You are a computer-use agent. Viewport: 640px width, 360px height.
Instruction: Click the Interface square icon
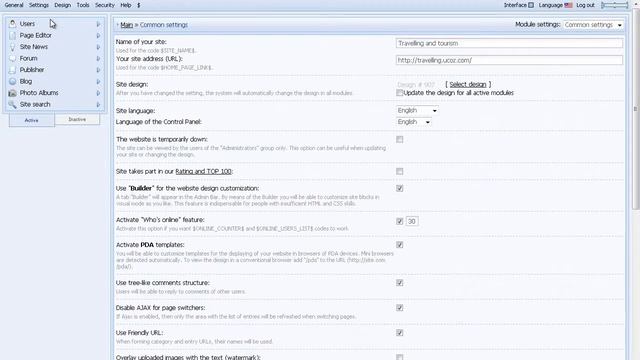(x=531, y=5)
